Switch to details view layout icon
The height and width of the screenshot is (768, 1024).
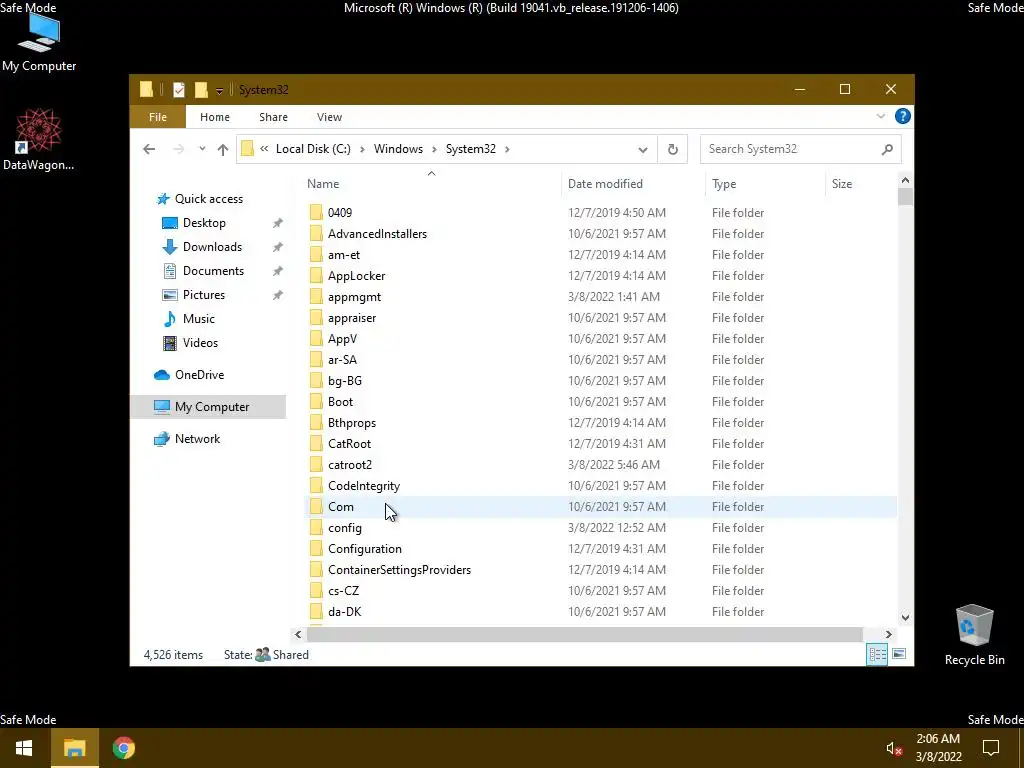point(877,654)
